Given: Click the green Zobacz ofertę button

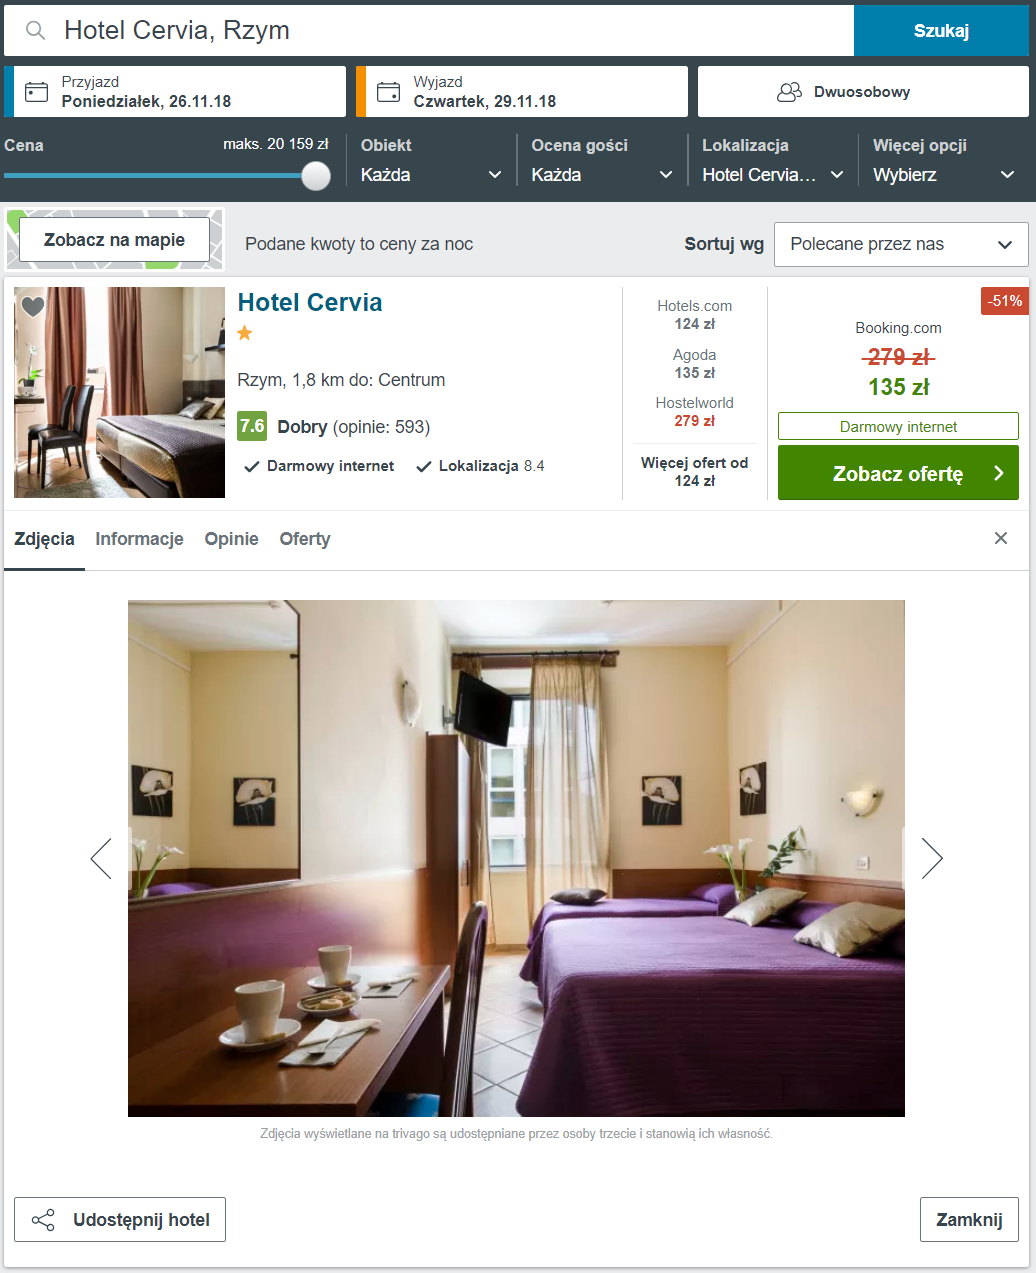Looking at the screenshot, I should coord(898,473).
